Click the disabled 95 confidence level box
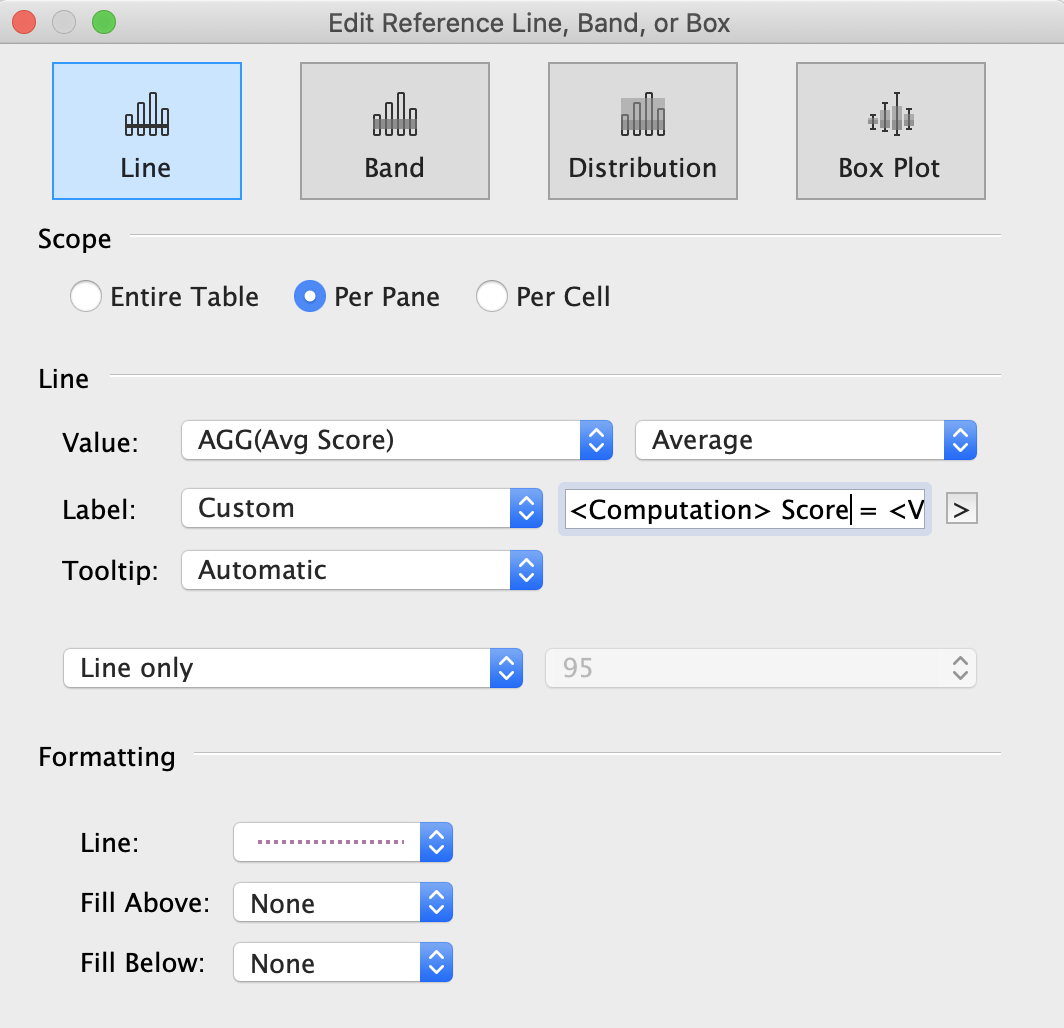The height and width of the screenshot is (1028, 1064). click(759, 668)
